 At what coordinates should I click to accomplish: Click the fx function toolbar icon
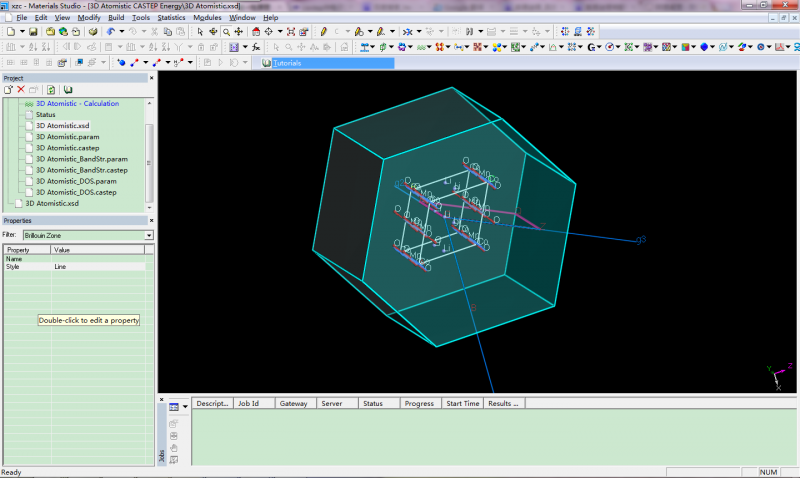pos(257,47)
